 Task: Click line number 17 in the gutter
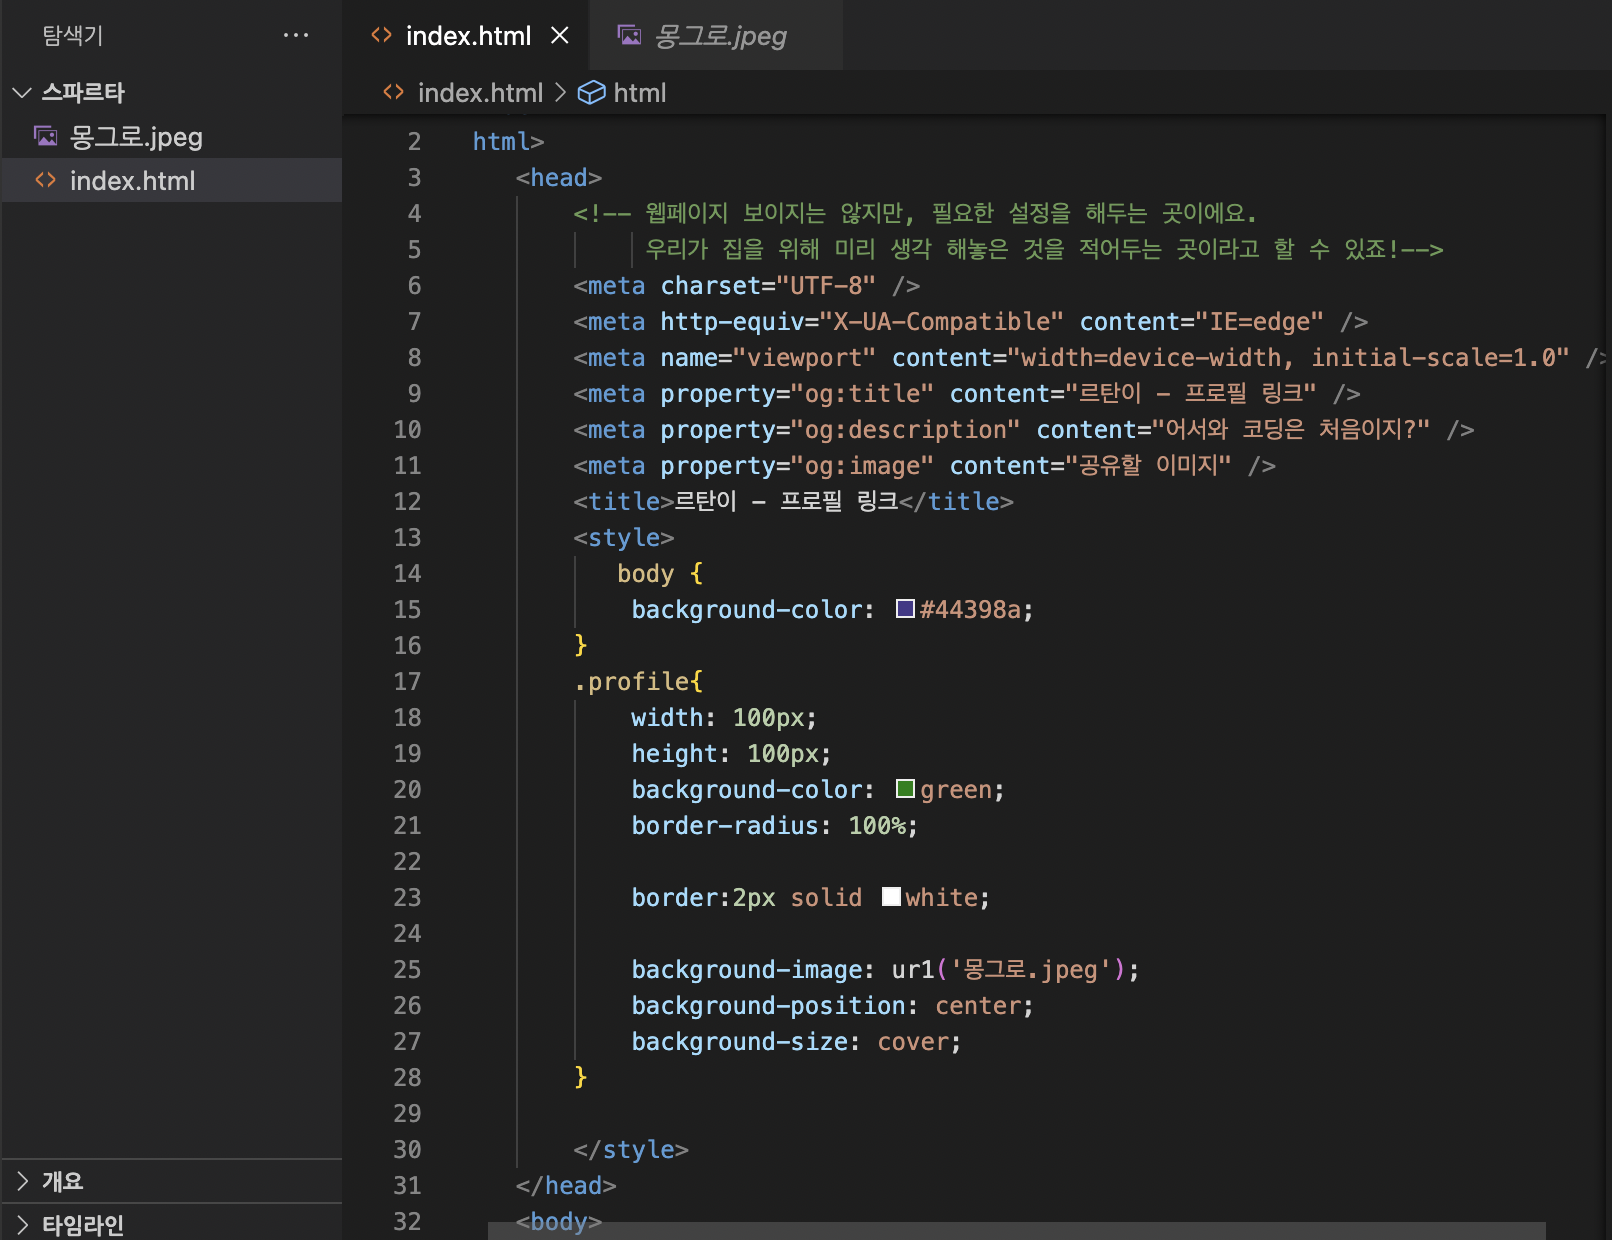pyautogui.click(x=407, y=682)
